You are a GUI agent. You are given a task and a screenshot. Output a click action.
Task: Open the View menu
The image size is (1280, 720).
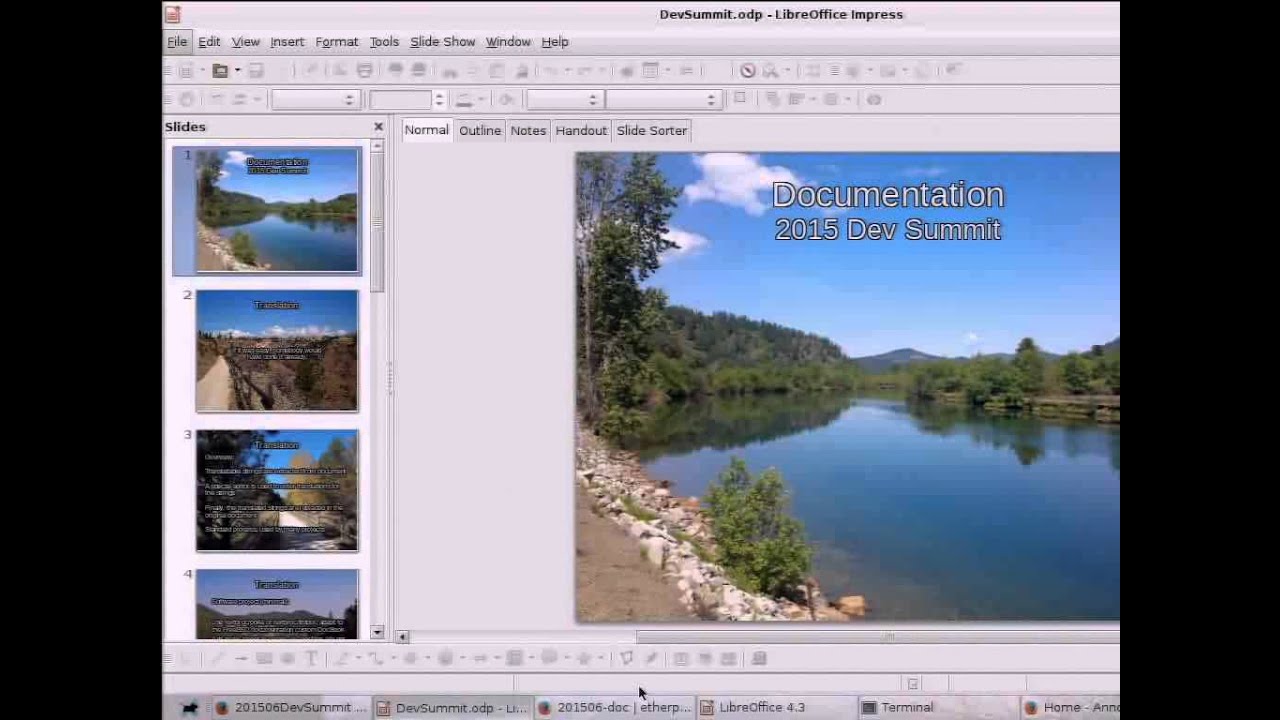245,42
